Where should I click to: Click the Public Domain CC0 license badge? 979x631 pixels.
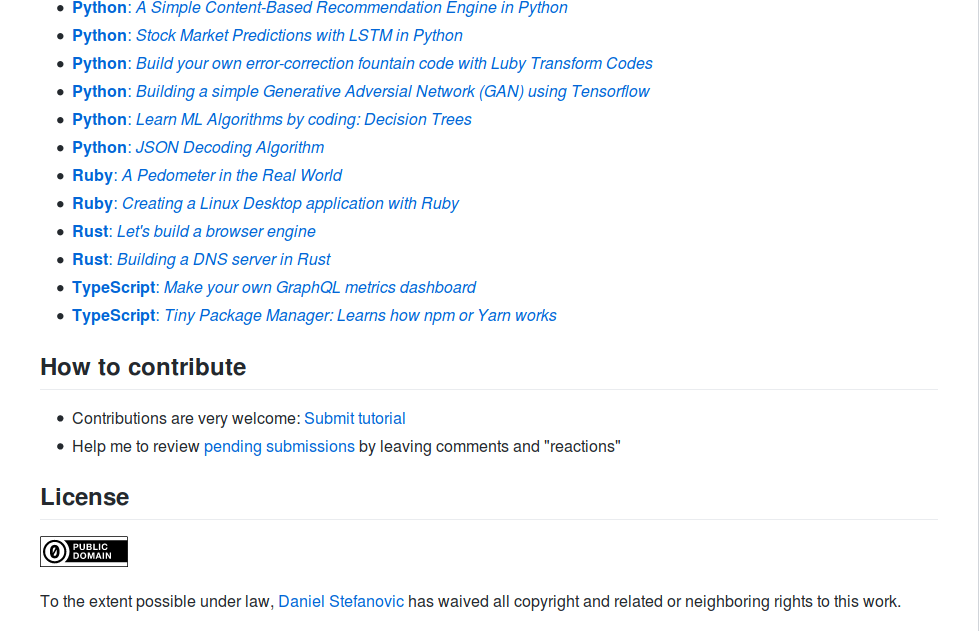point(84,551)
